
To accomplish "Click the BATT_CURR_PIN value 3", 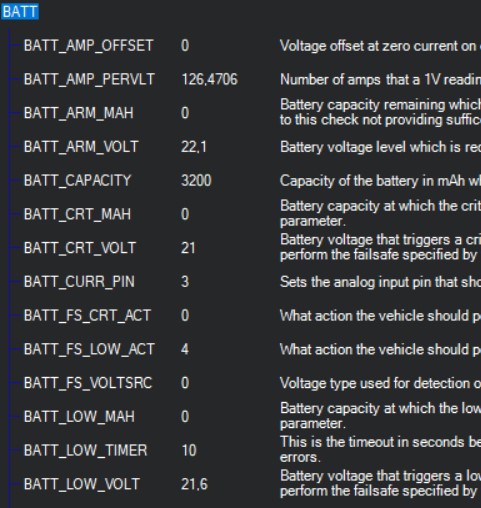I will (185, 282).
